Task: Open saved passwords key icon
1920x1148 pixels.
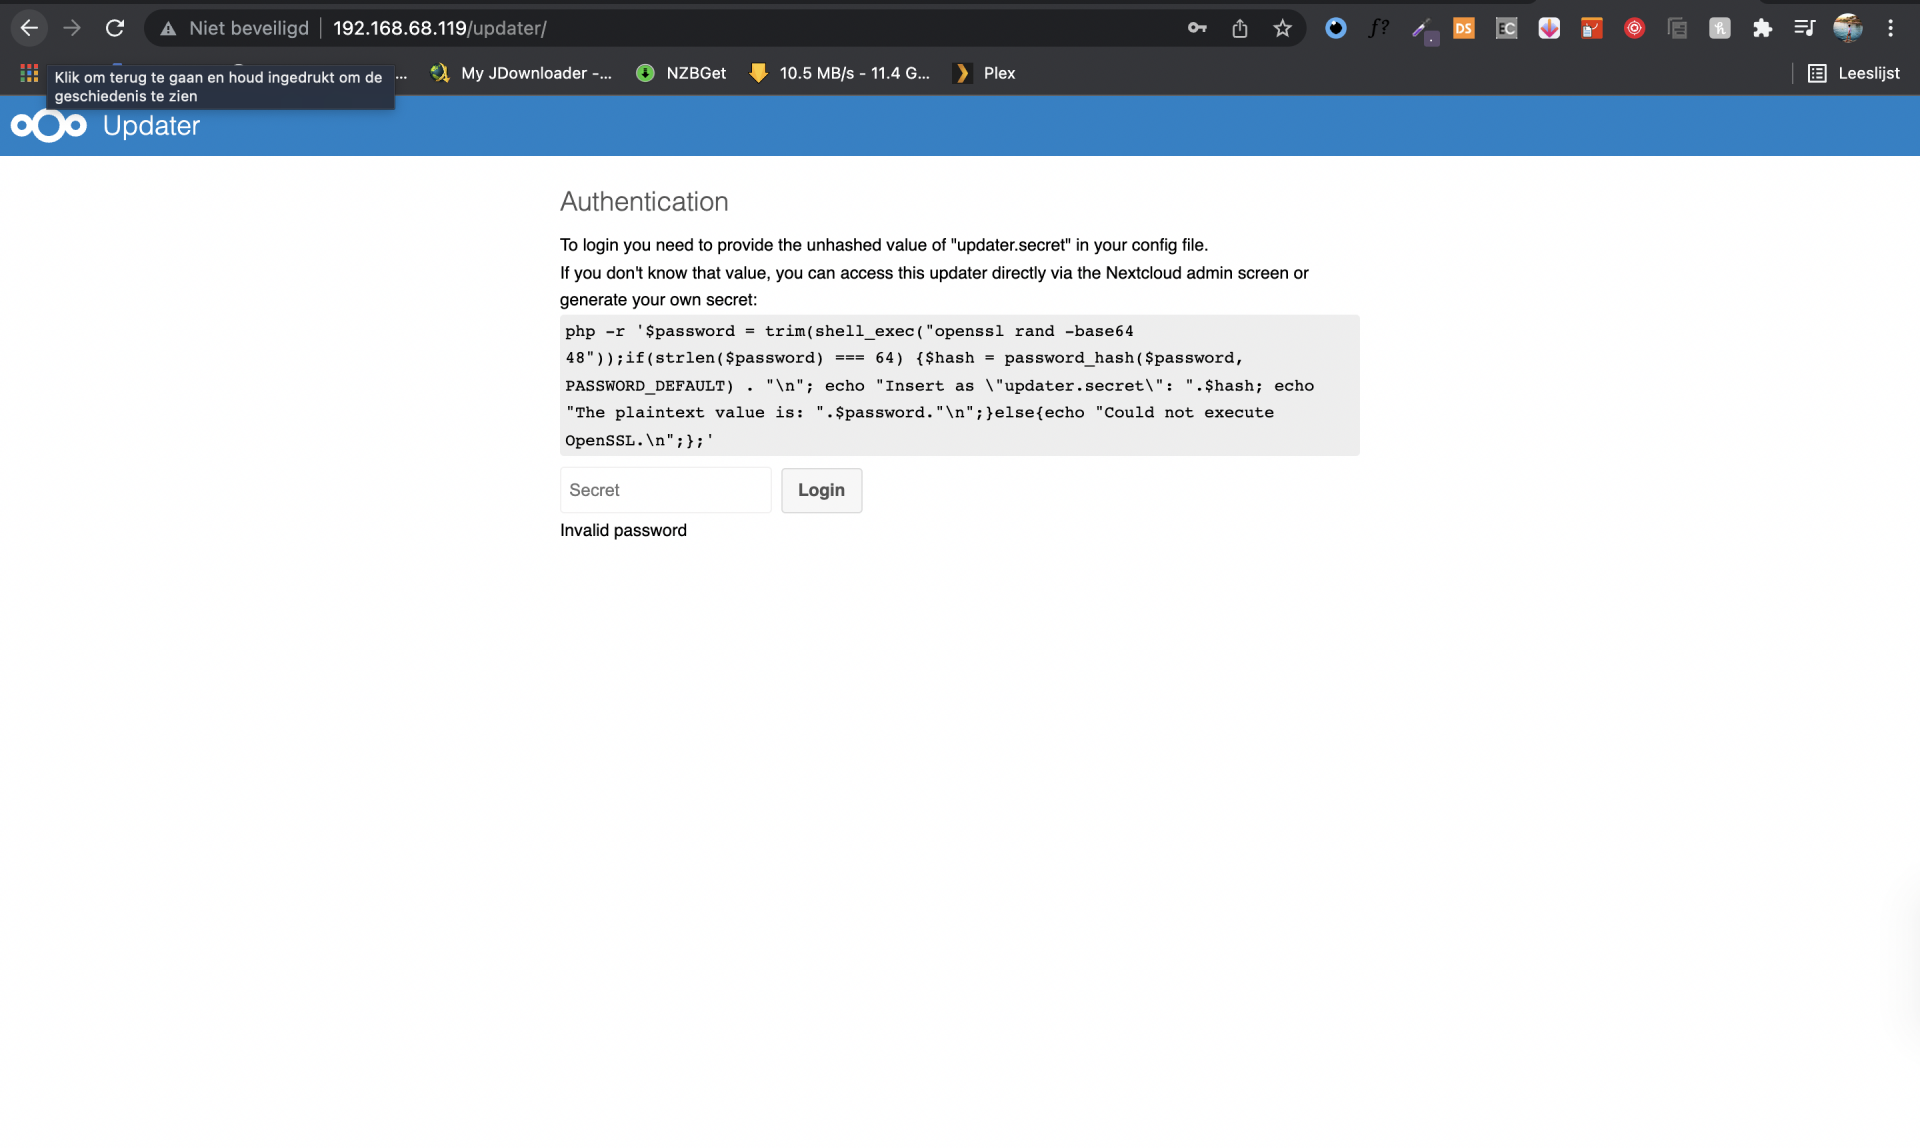Action: (x=1197, y=28)
